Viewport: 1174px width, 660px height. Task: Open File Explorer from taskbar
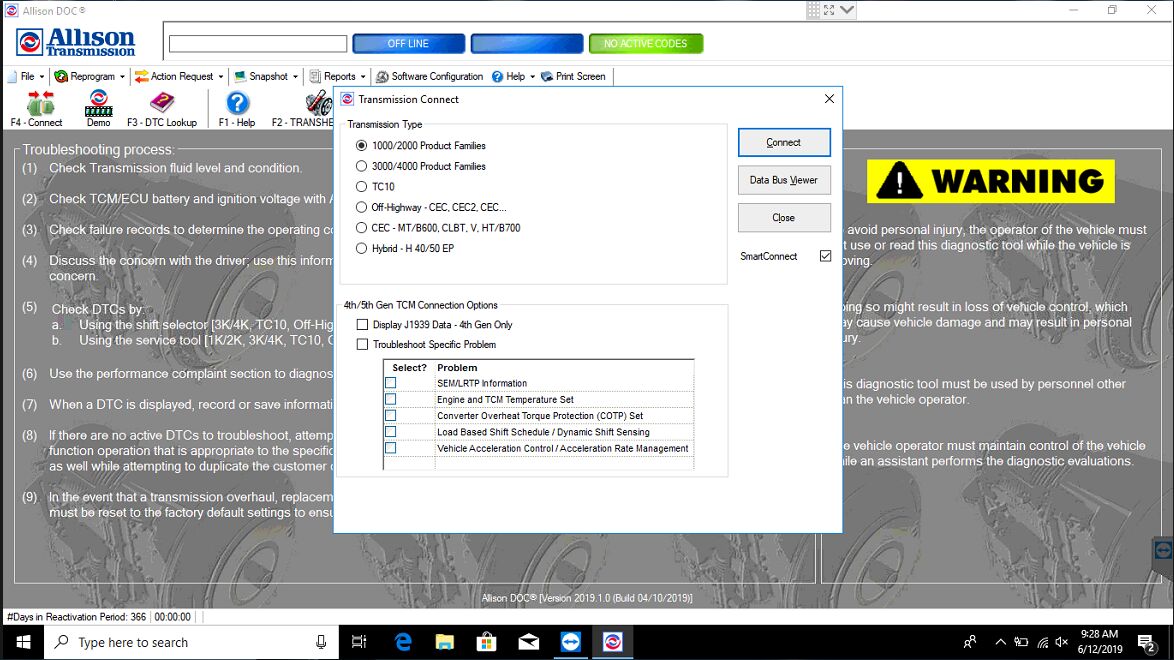(445, 642)
